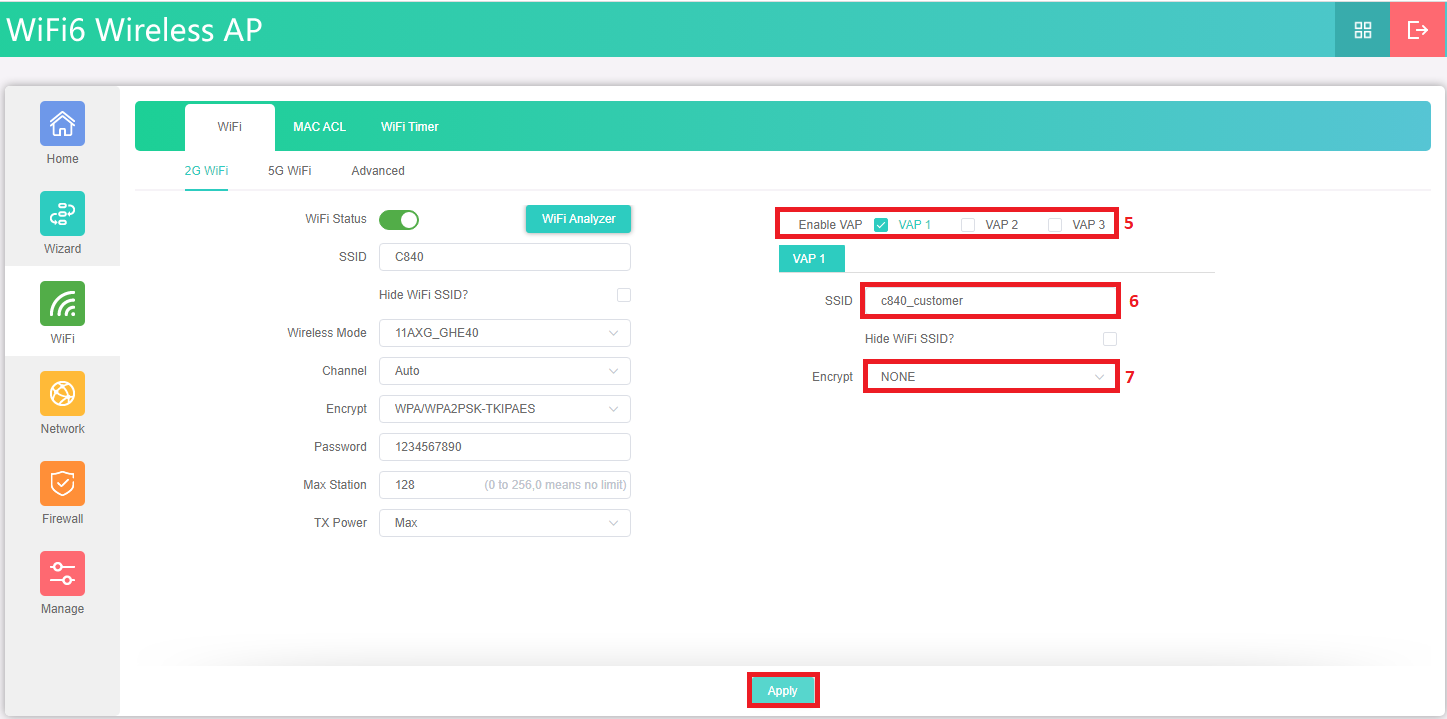Open the Channel dropdown
The height and width of the screenshot is (719, 1447).
[504, 371]
